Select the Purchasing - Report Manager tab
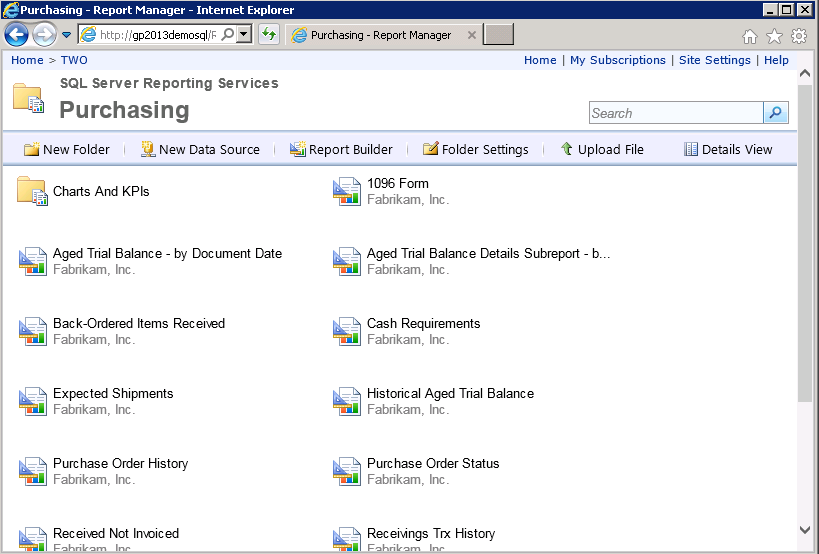This screenshot has height=554, width=819. (381, 35)
